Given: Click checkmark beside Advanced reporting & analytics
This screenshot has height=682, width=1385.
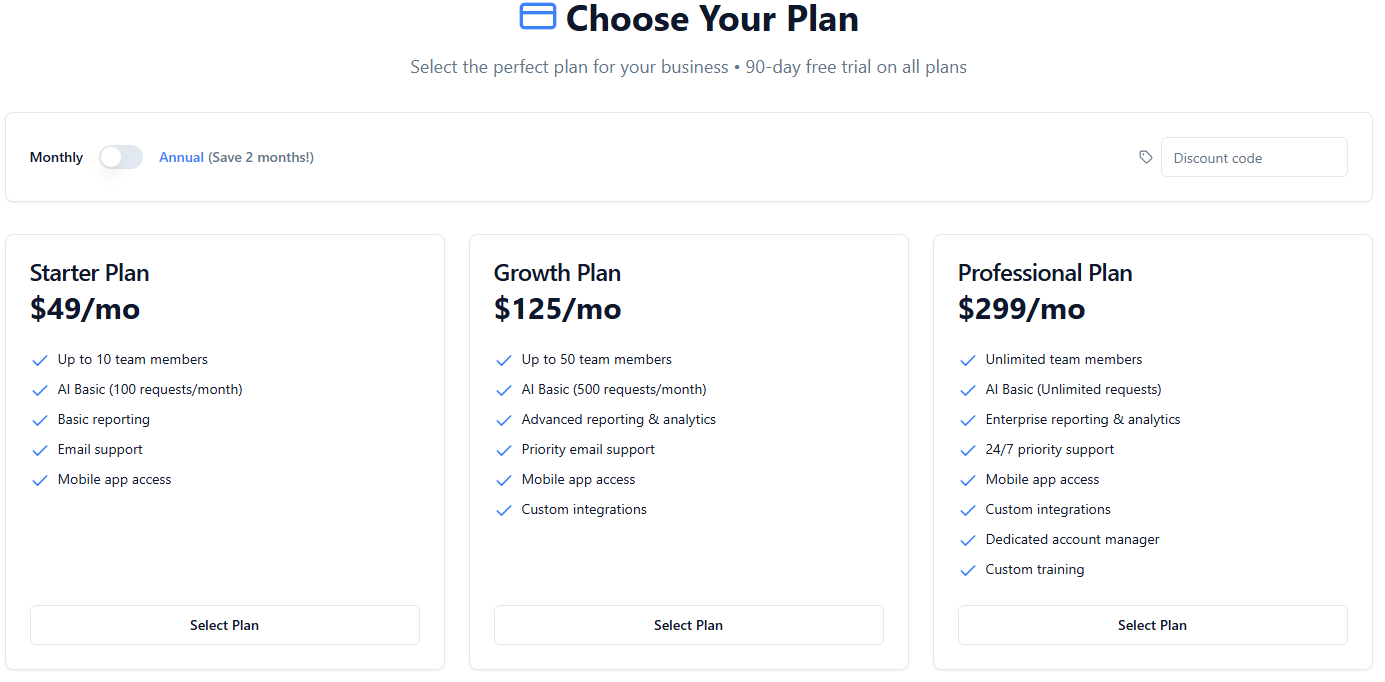Looking at the screenshot, I should pyautogui.click(x=504, y=420).
